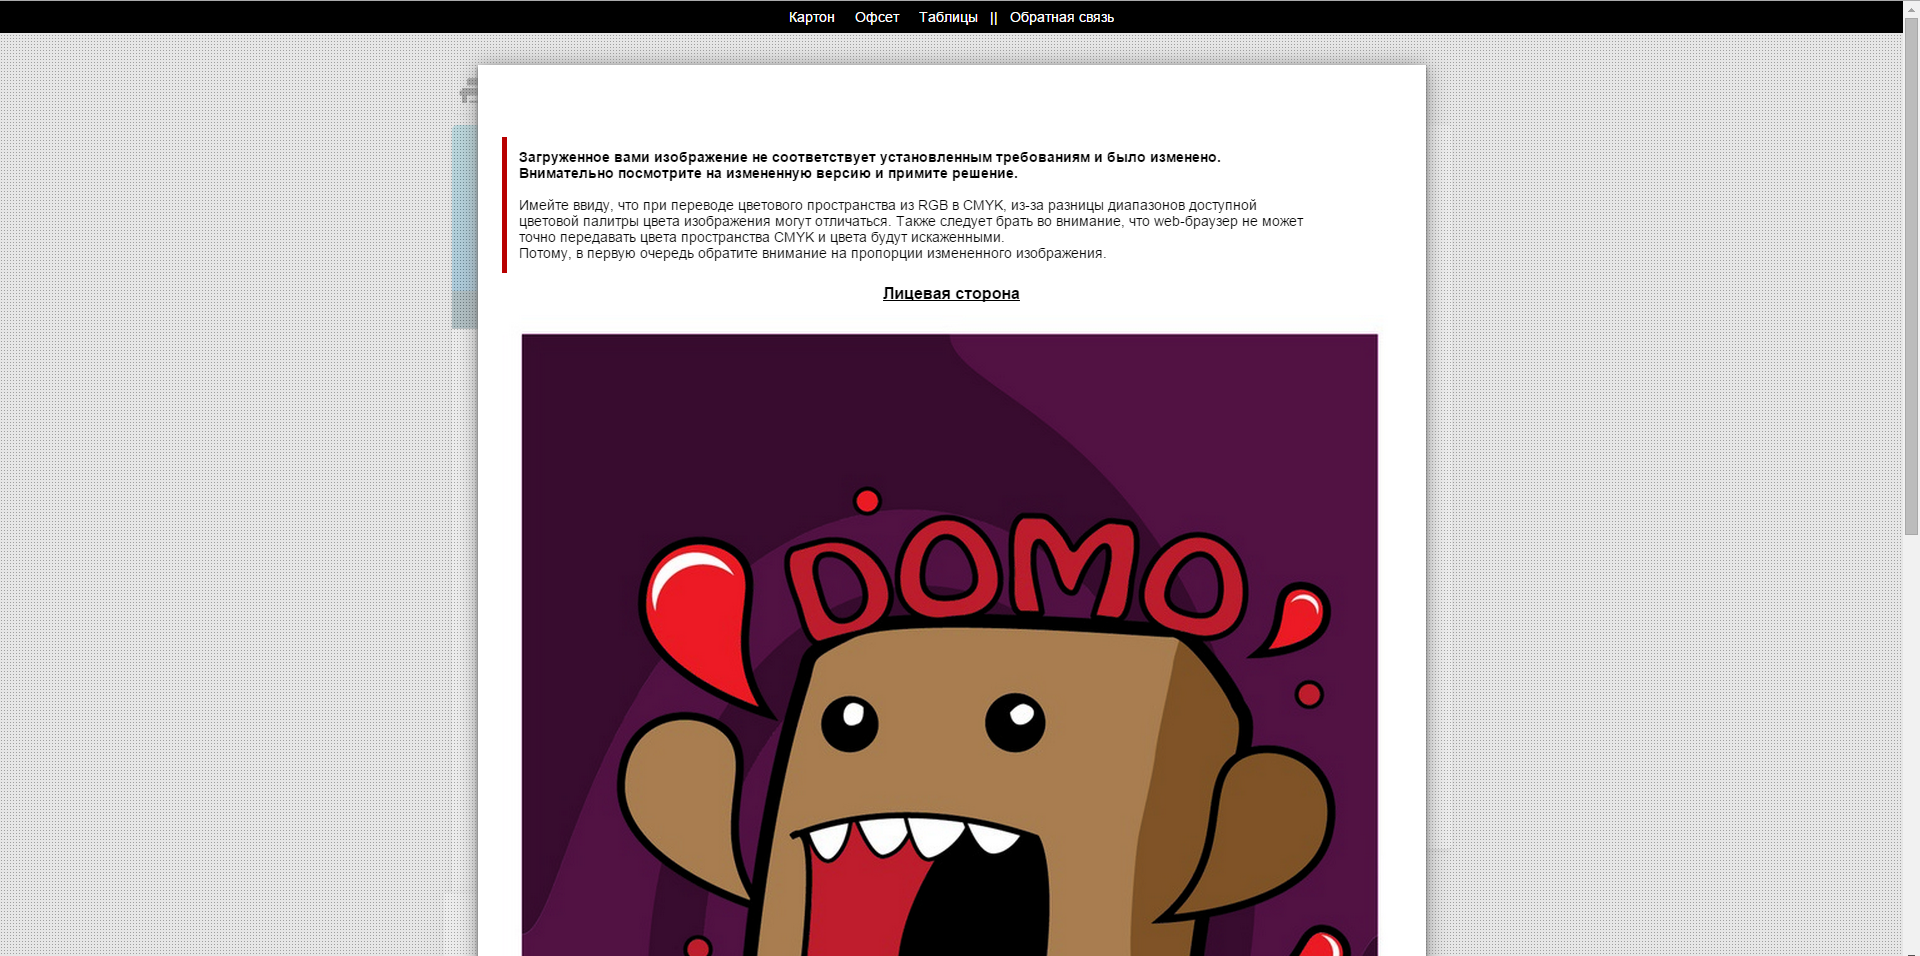Click the paragraph starting 'Имейте ввиду'
Screen dimensions: 1920x956
tap(911, 221)
